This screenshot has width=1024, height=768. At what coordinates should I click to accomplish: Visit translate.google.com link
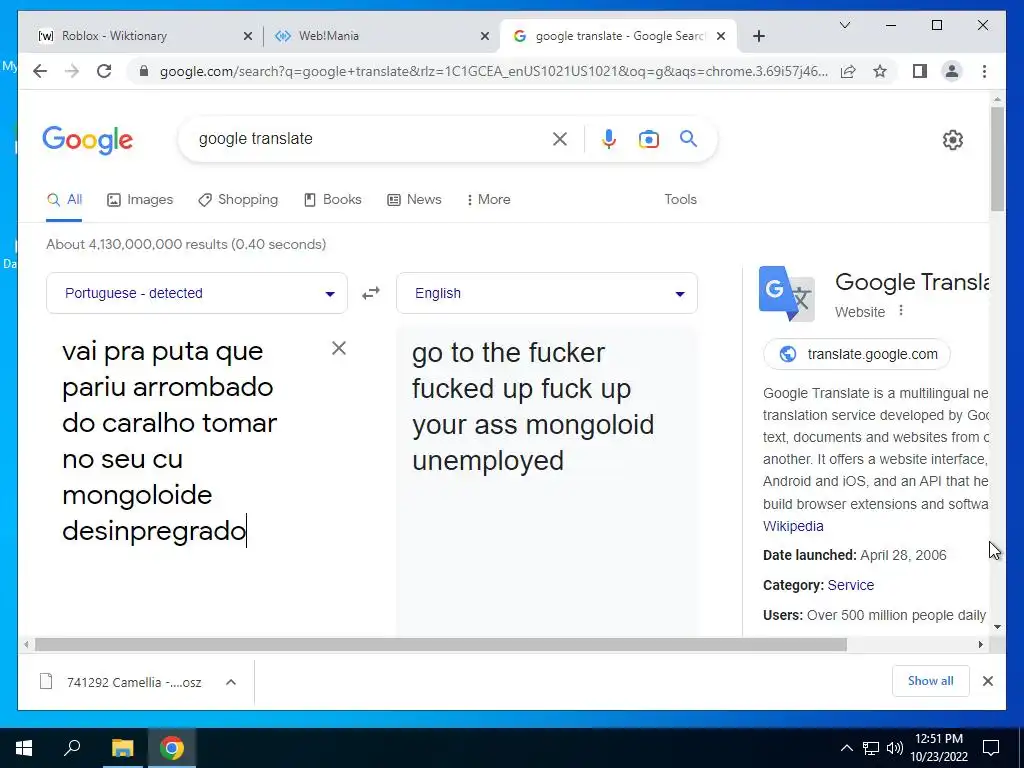[857, 354]
